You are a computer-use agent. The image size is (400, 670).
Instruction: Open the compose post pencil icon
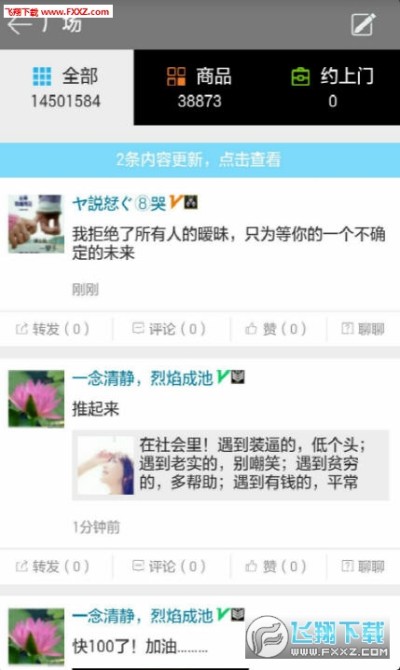[363, 24]
